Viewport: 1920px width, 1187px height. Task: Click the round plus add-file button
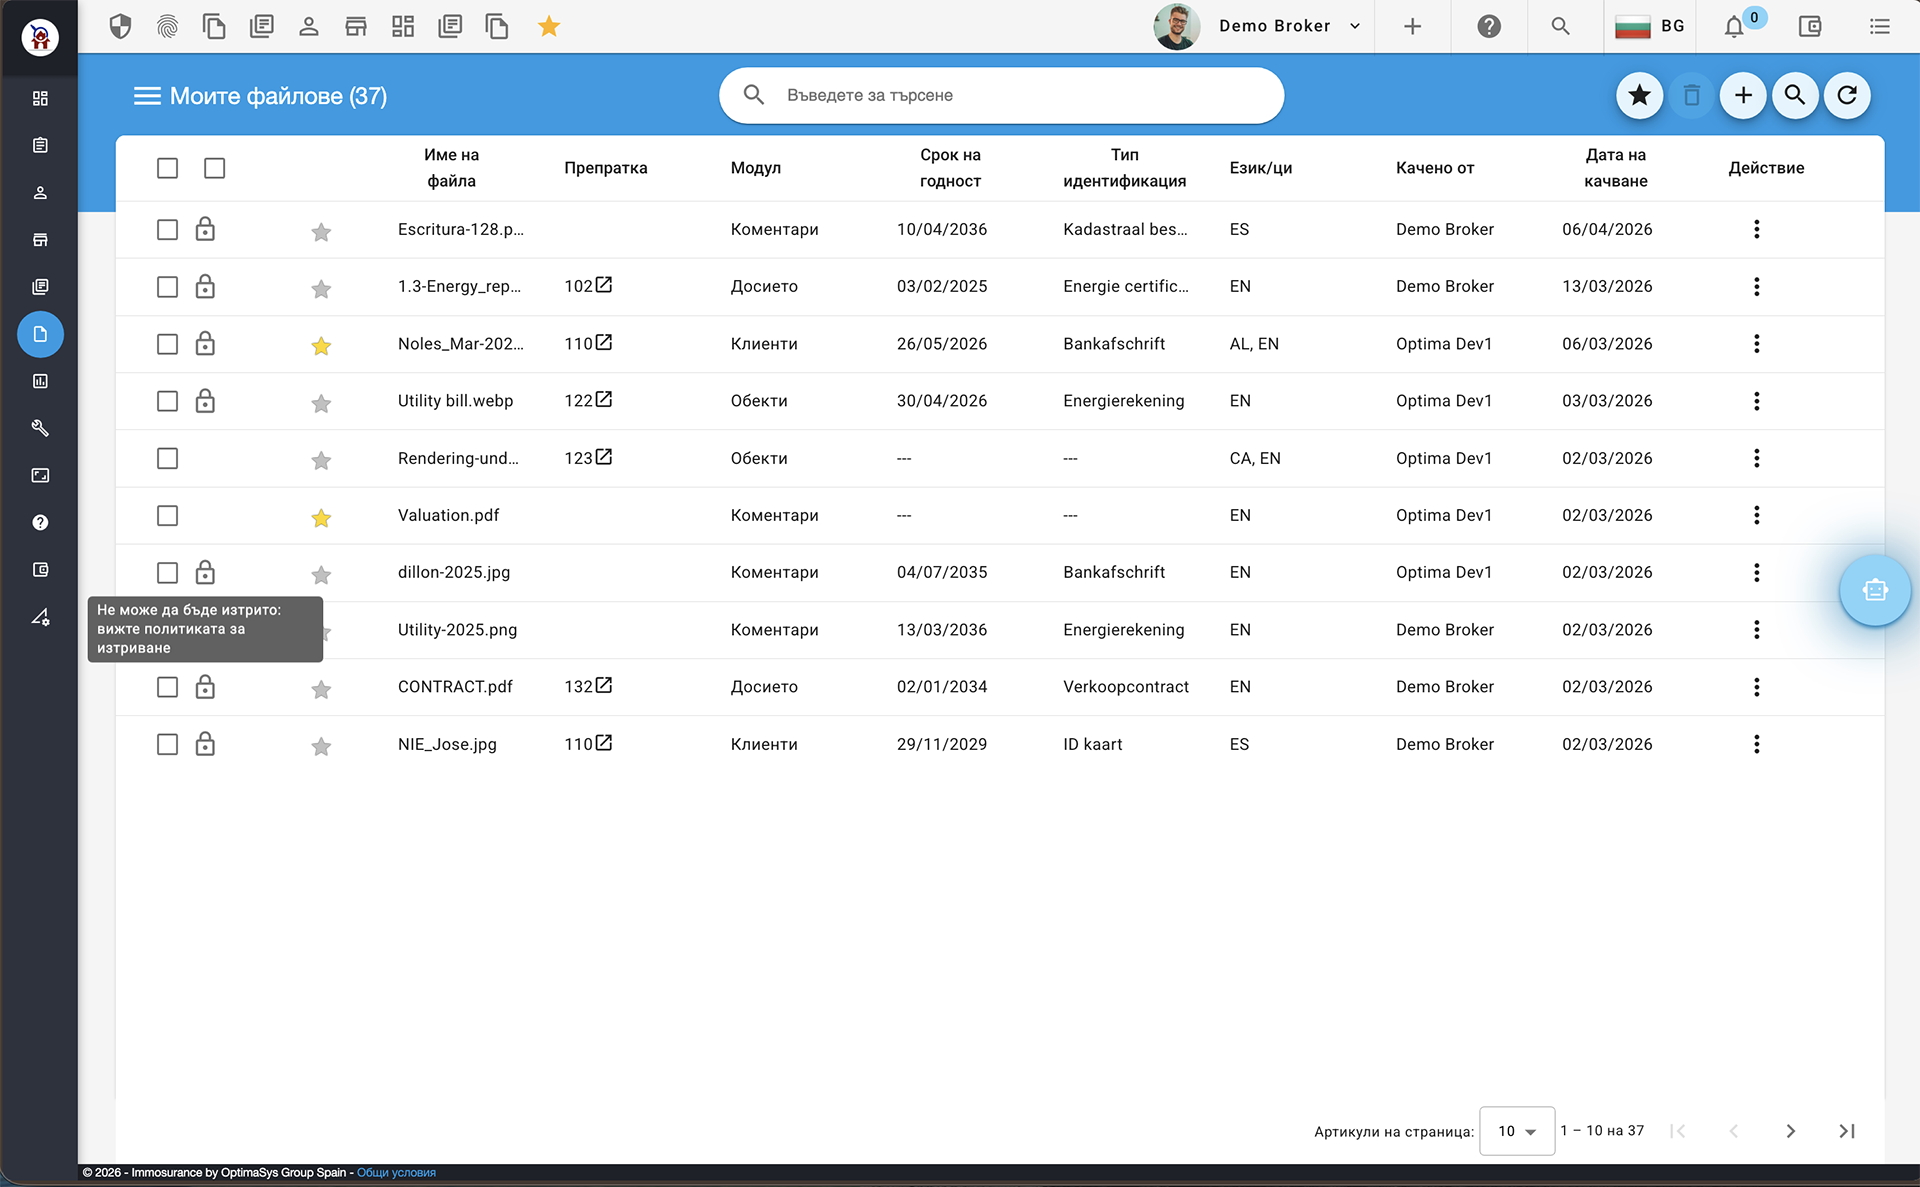click(x=1742, y=95)
